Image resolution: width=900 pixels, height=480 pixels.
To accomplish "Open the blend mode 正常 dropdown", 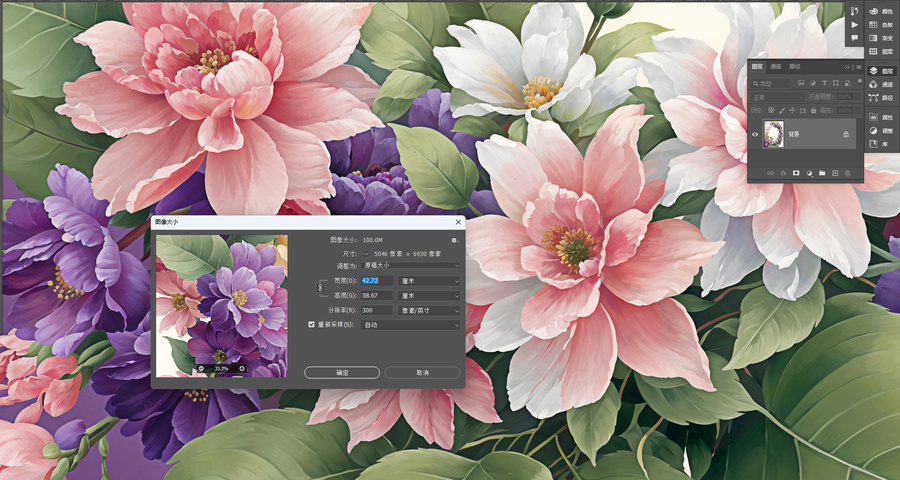I will coord(777,97).
